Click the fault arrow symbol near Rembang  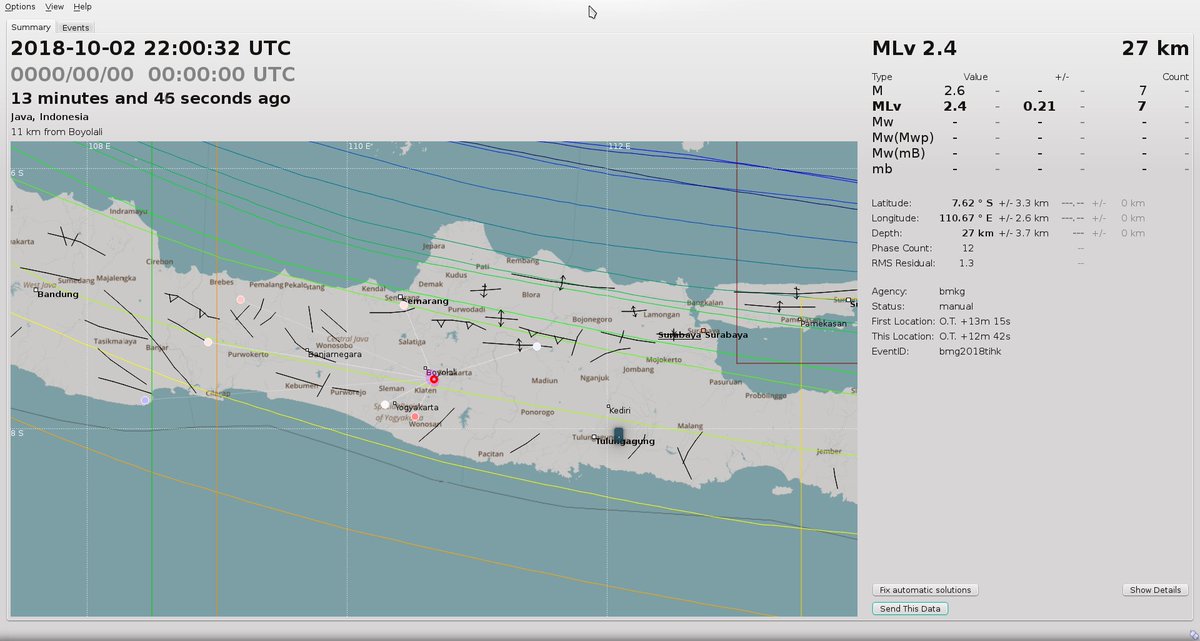(x=562, y=283)
